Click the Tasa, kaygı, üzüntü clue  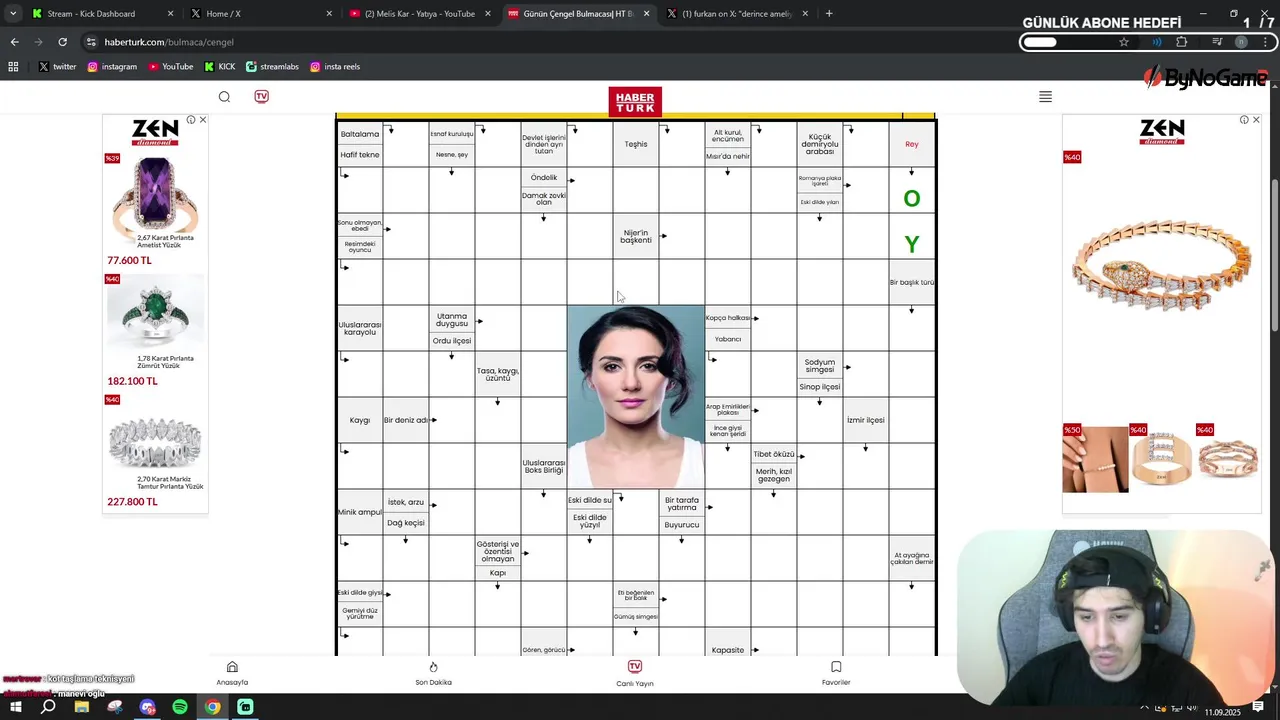pos(498,374)
